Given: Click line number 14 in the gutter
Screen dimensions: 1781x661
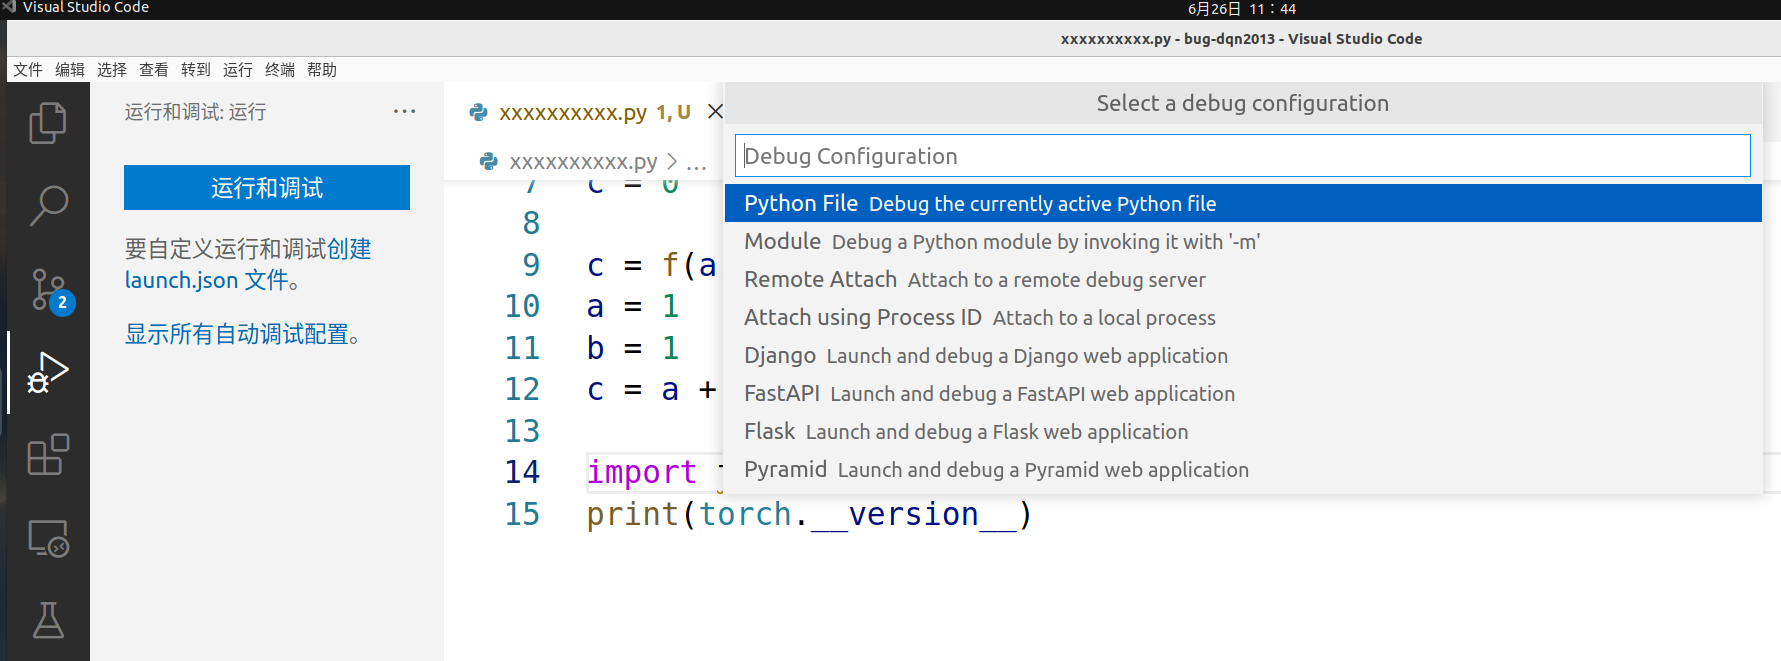Looking at the screenshot, I should tap(522, 472).
